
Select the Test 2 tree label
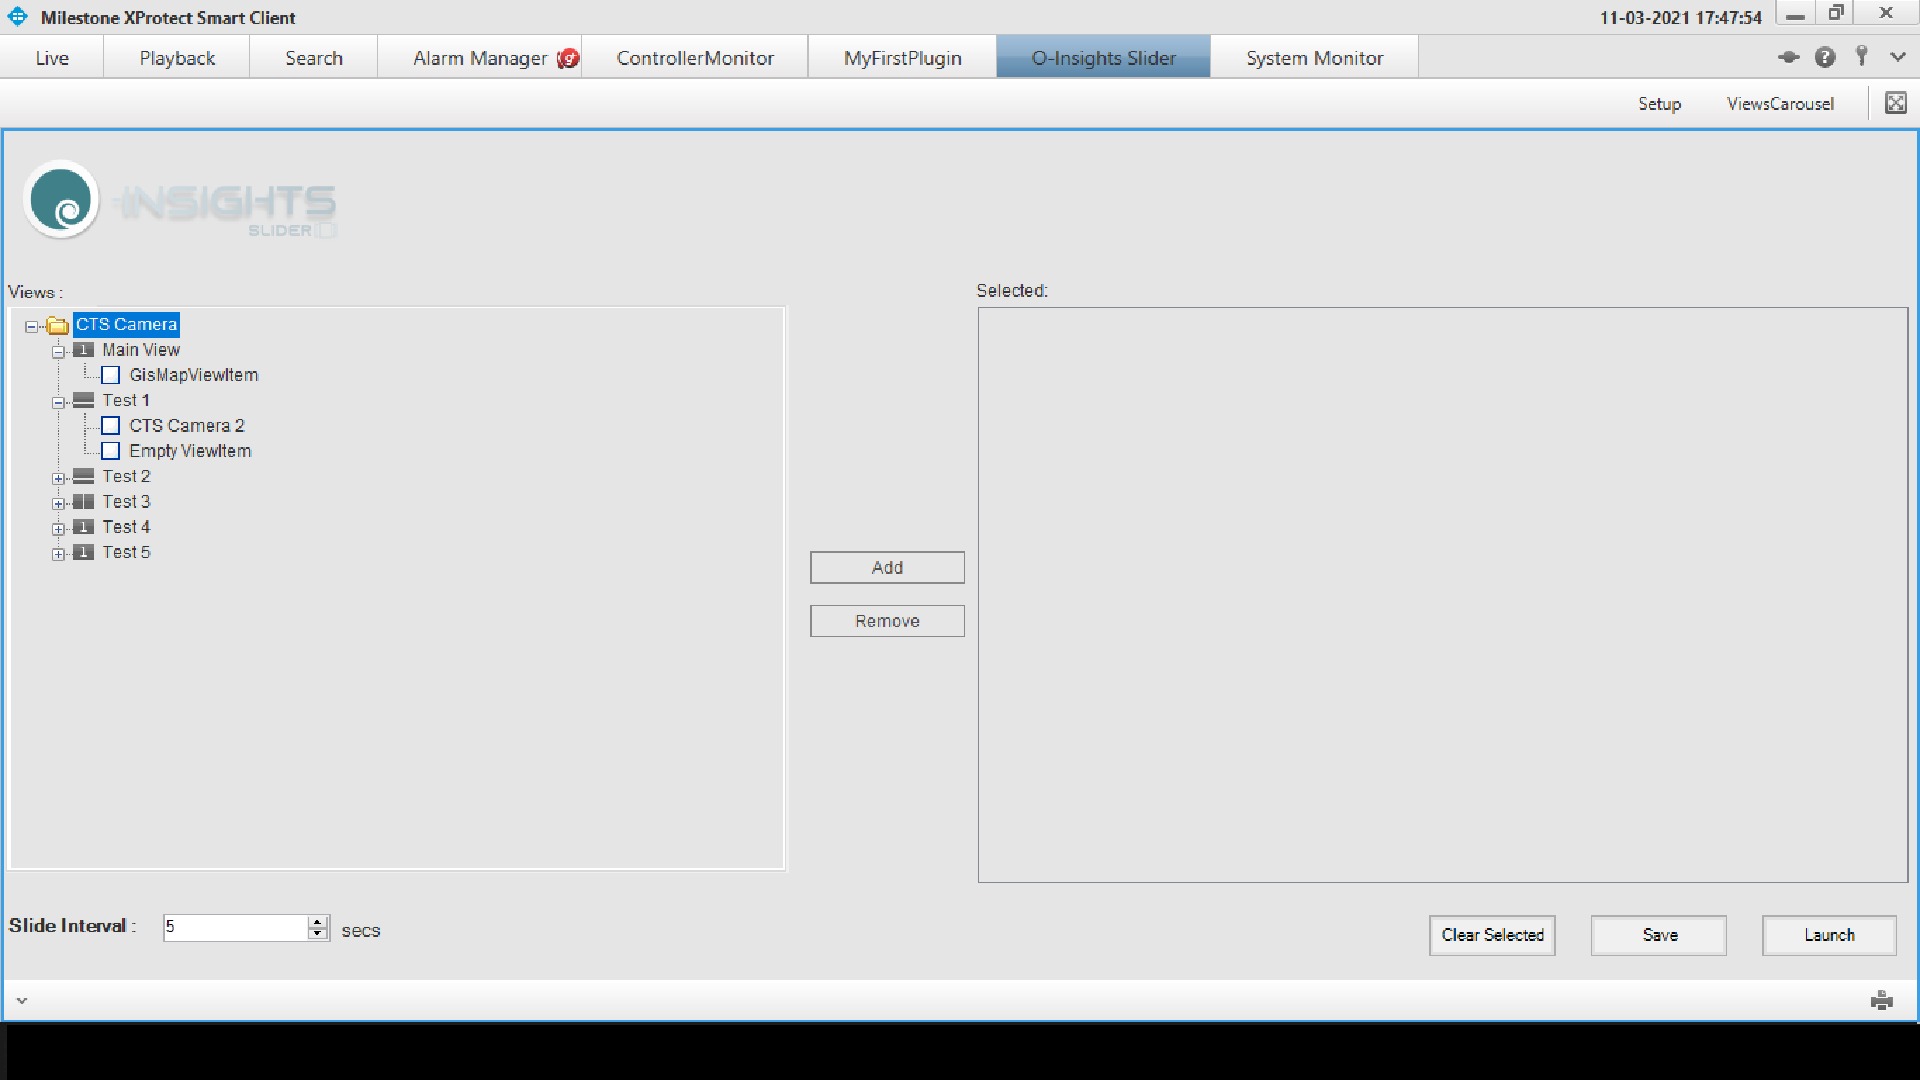click(126, 476)
